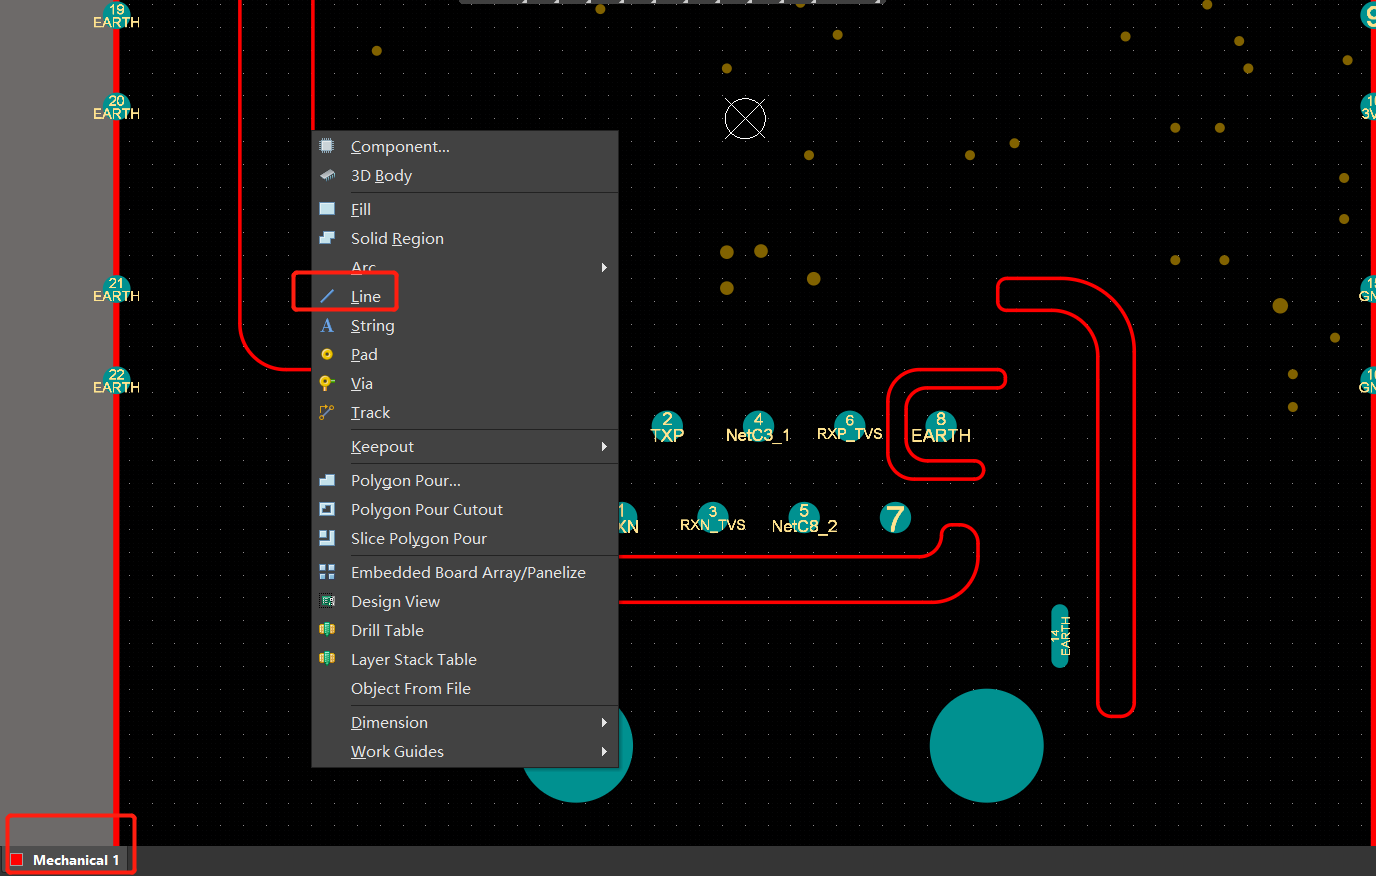Click the Component chip icon
The height and width of the screenshot is (876, 1376).
click(327, 146)
